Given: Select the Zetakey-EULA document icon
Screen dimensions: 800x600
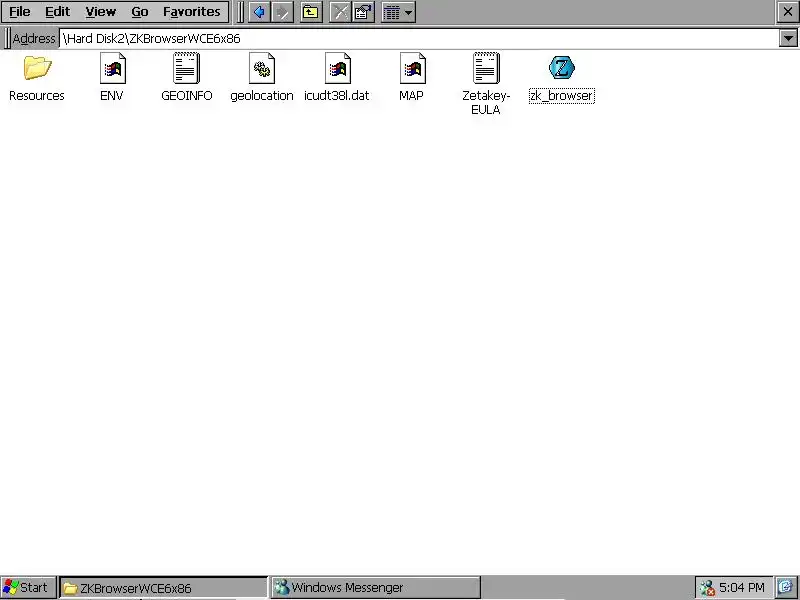Looking at the screenshot, I should [x=486, y=68].
